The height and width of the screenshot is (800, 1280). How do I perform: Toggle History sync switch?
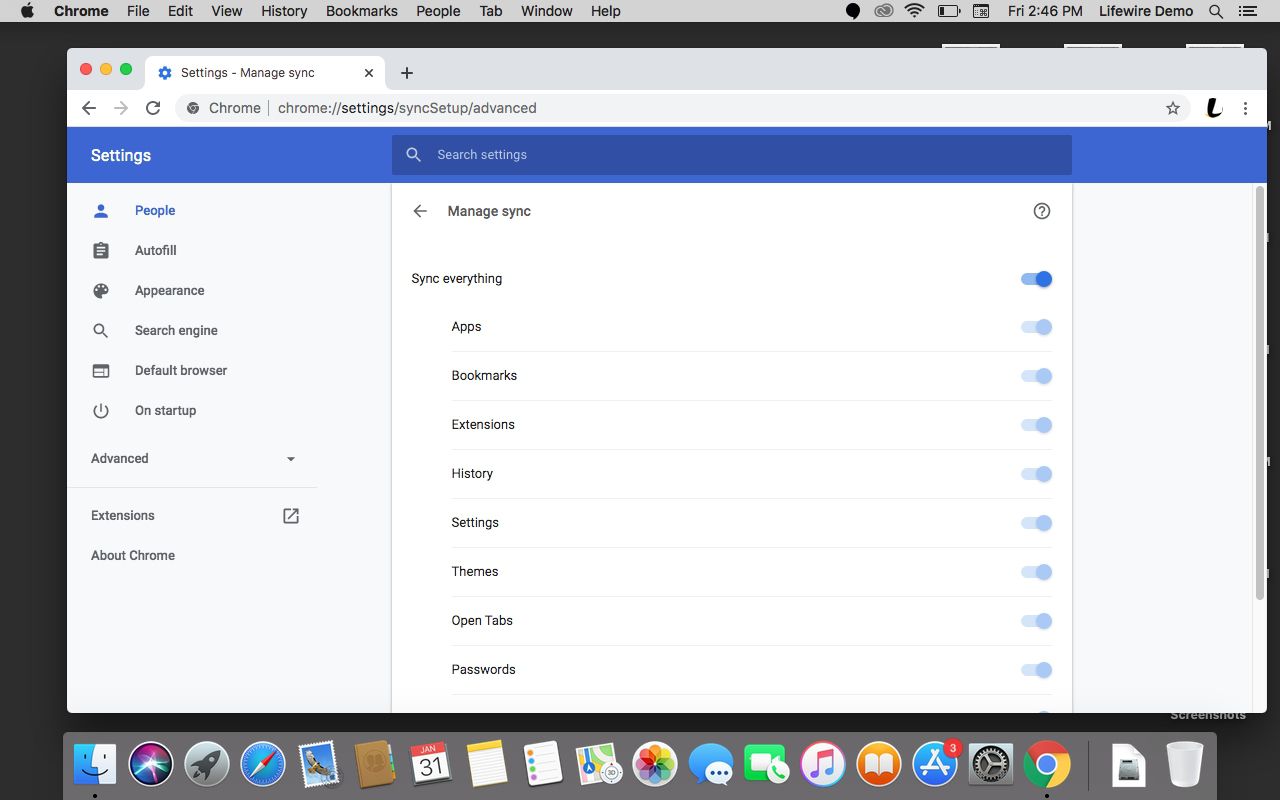coord(1036,474)
